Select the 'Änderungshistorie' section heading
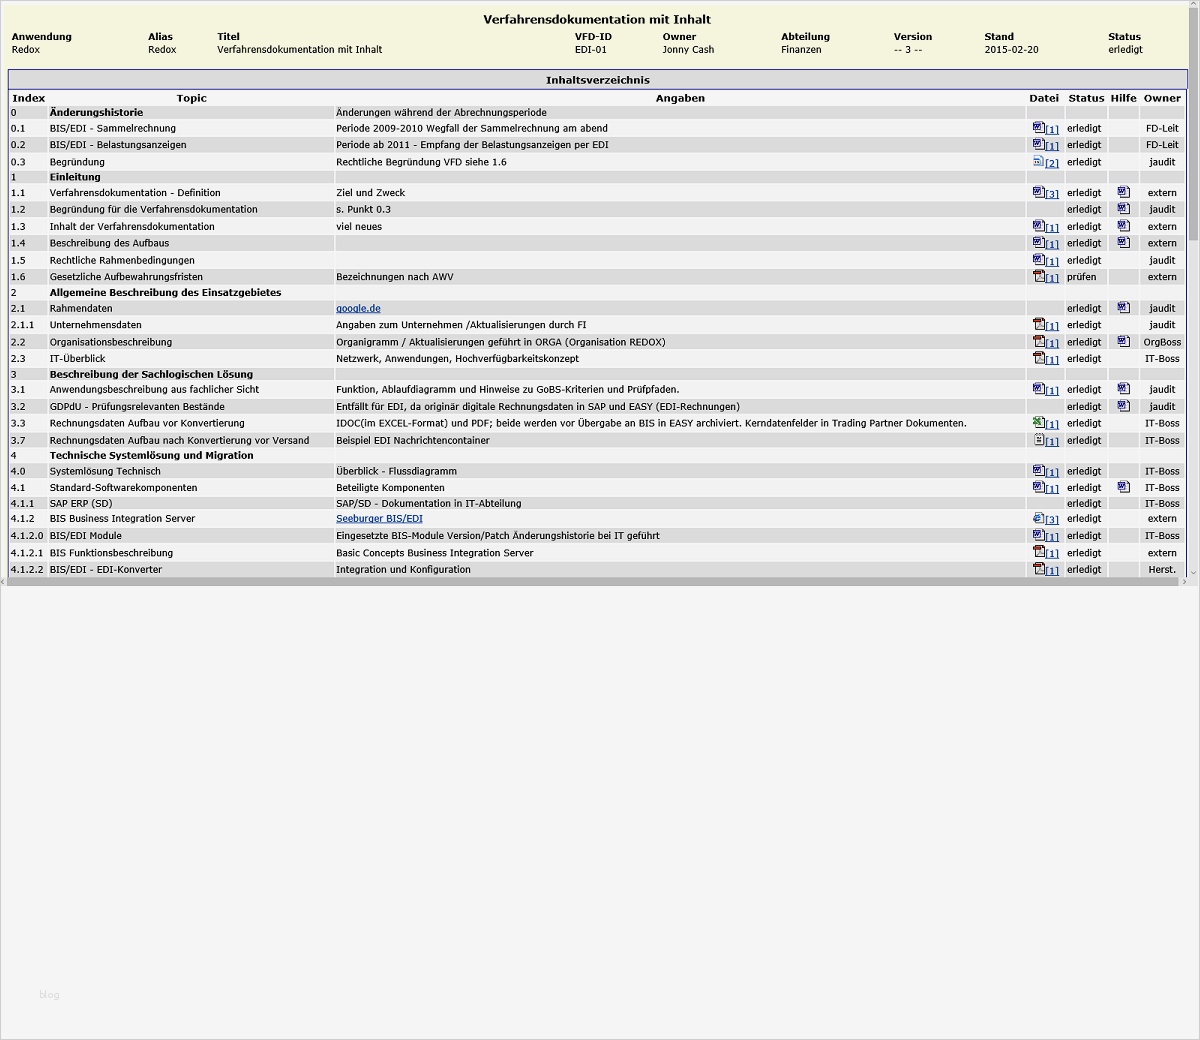Viewport: 1200px width, 1040px height. 96,112
